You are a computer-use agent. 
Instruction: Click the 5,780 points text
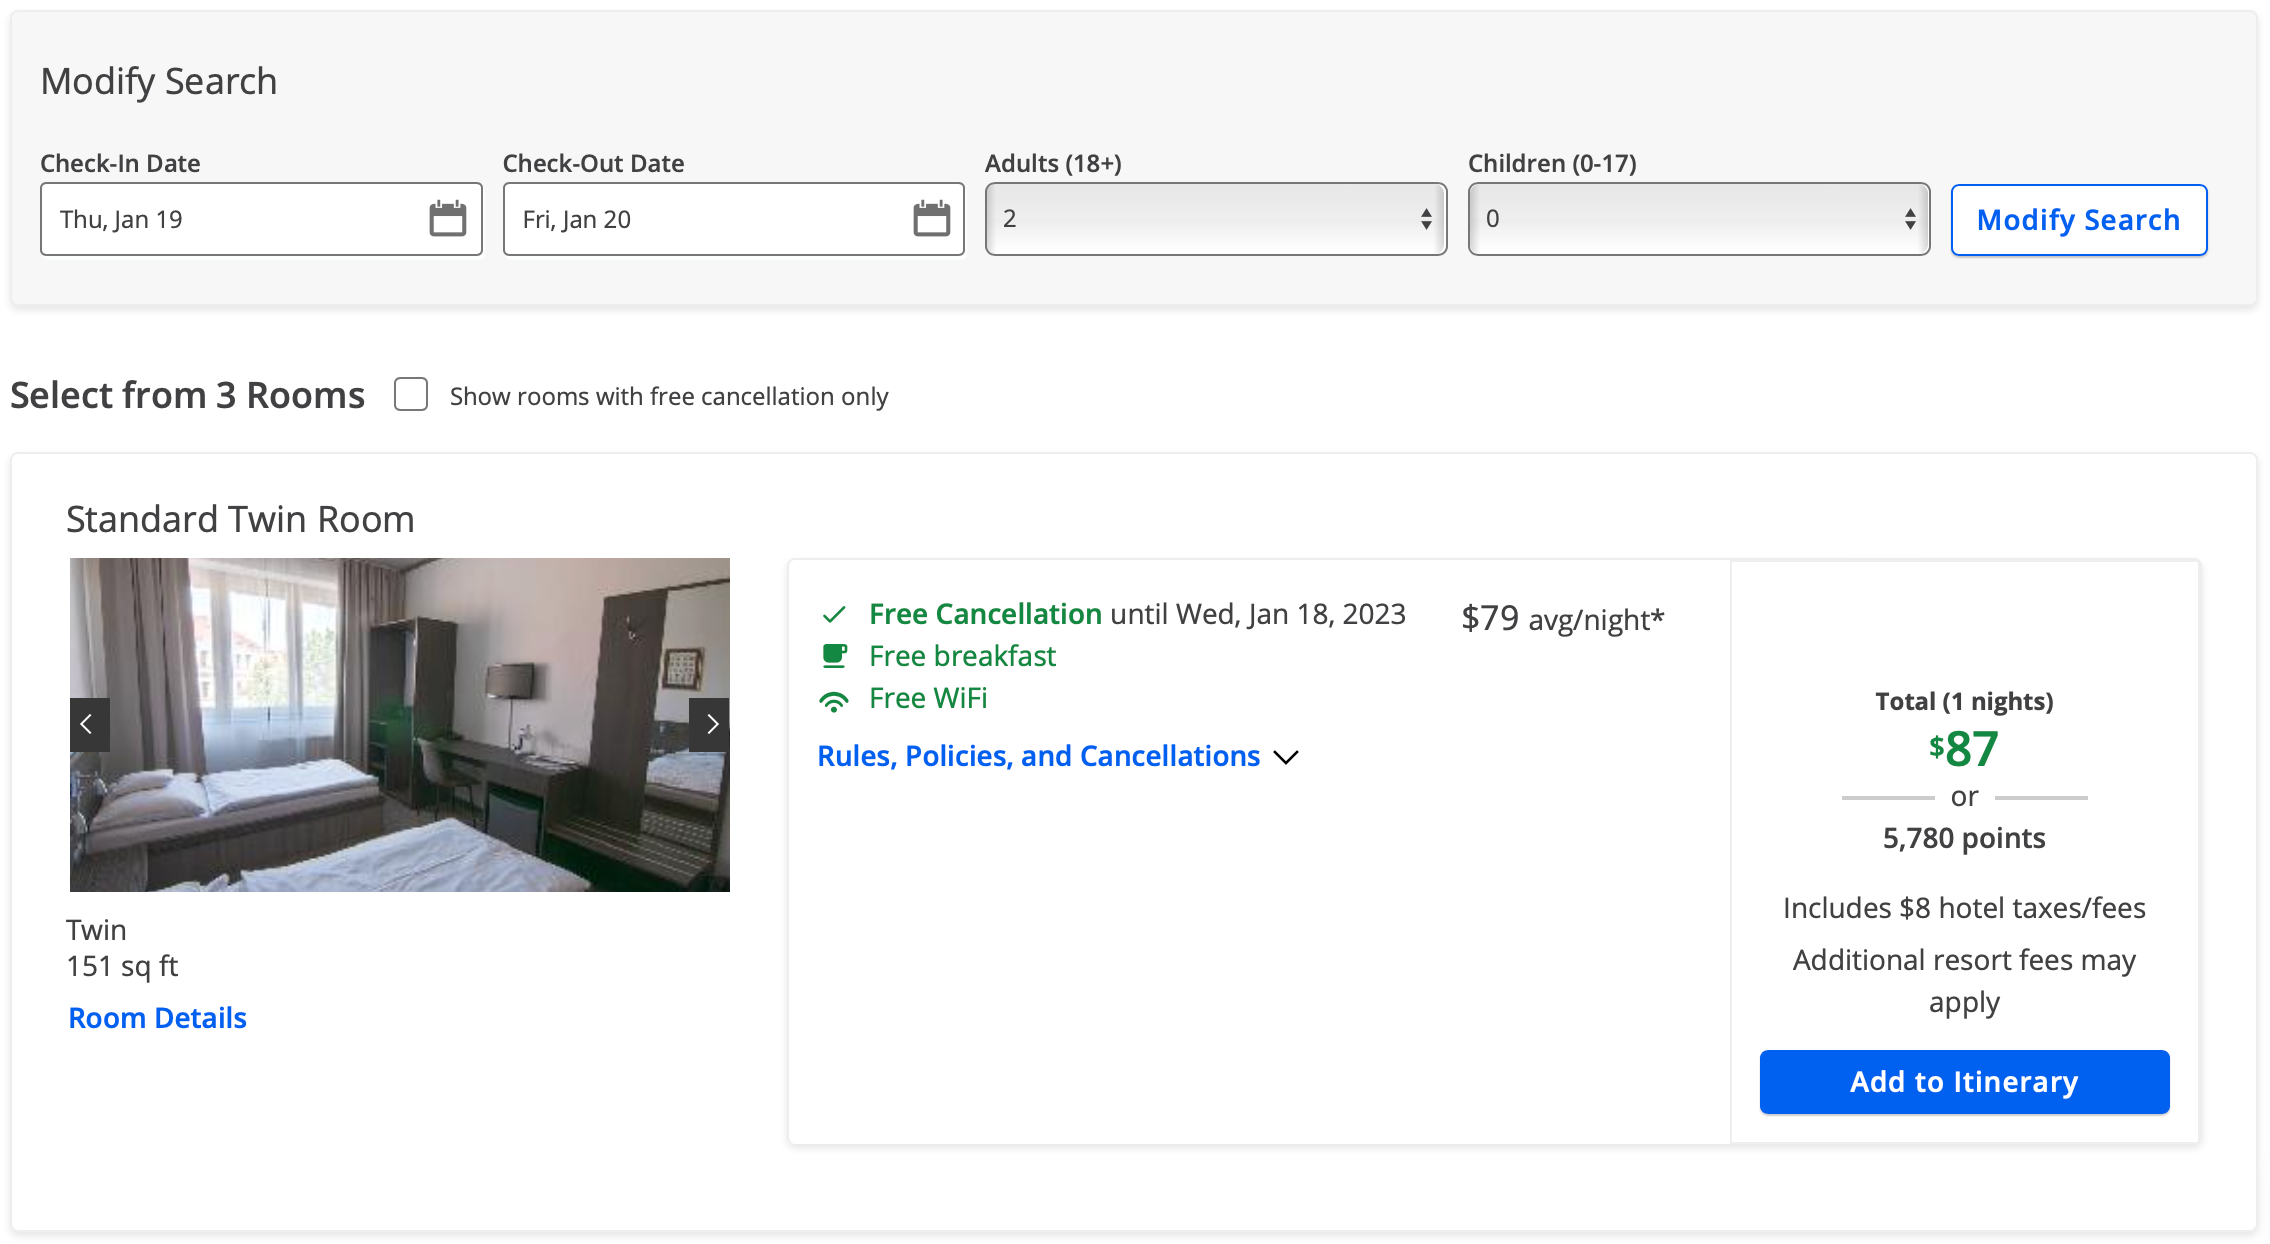[1964, 838]
